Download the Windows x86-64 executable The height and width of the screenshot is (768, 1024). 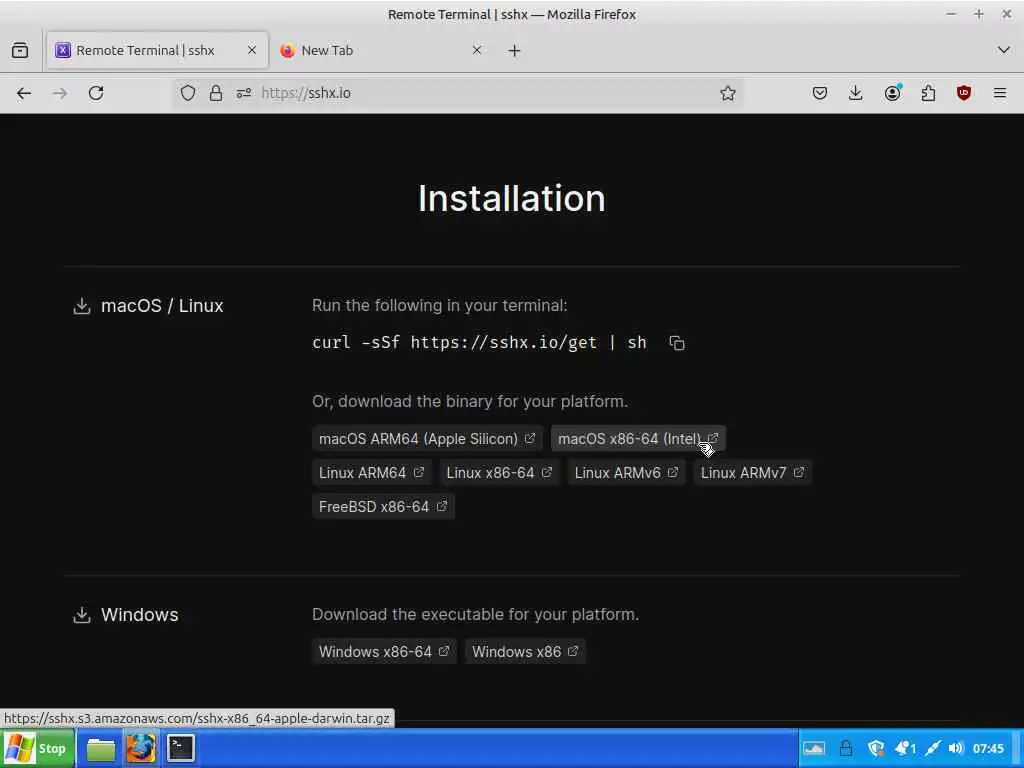384,652
